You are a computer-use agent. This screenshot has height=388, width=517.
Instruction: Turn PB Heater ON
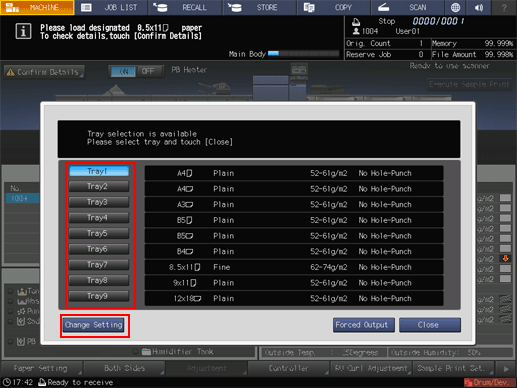pyautogui.click(x=123, y=71)
